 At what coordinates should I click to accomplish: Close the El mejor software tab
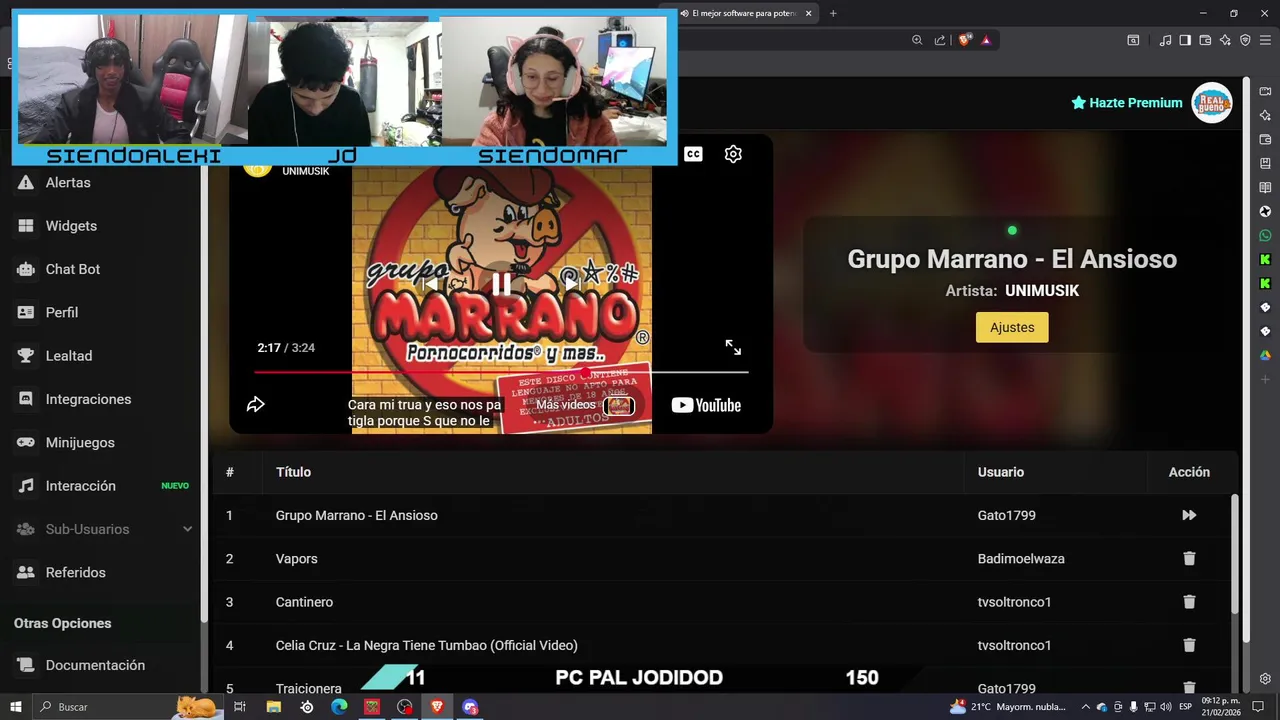click(808, 13)
